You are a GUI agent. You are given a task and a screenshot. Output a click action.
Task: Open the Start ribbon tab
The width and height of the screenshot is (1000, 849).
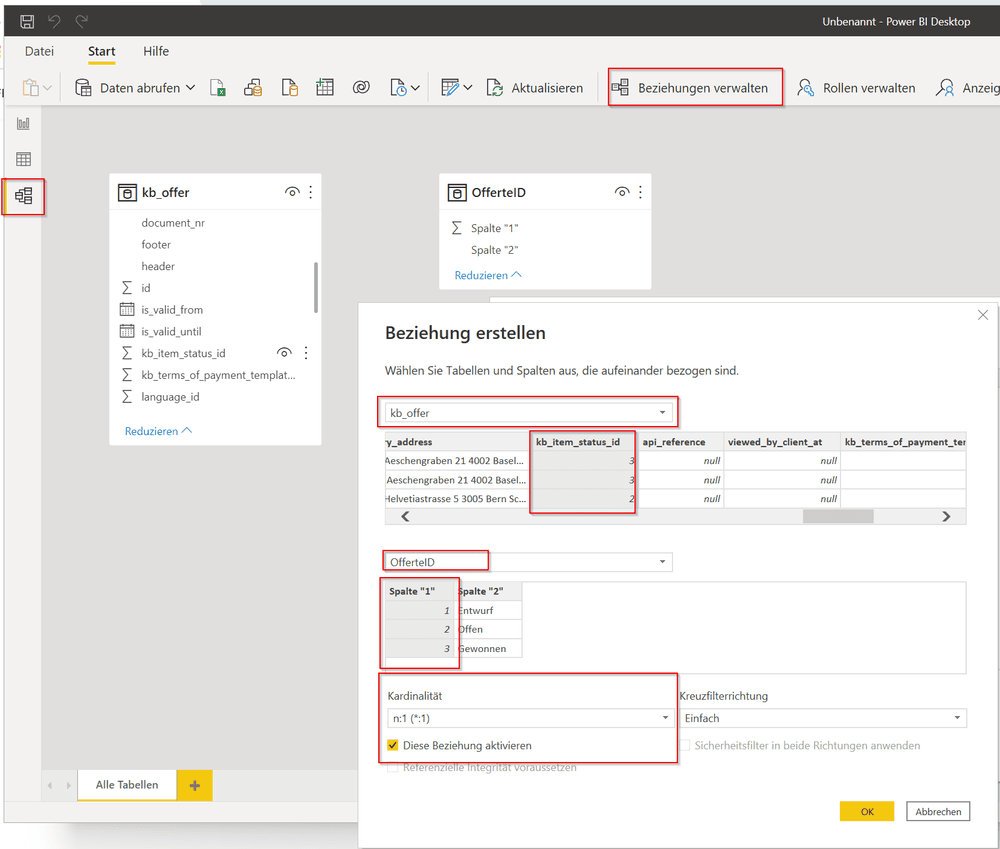(101, 51)
